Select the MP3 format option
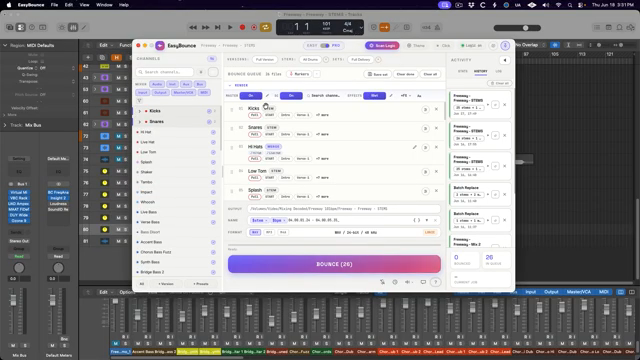Viewport: 640px width, 360px height. 269,232
